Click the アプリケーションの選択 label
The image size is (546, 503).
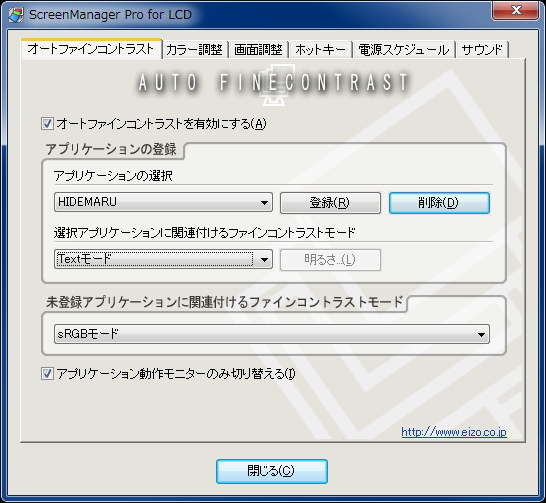113,176
